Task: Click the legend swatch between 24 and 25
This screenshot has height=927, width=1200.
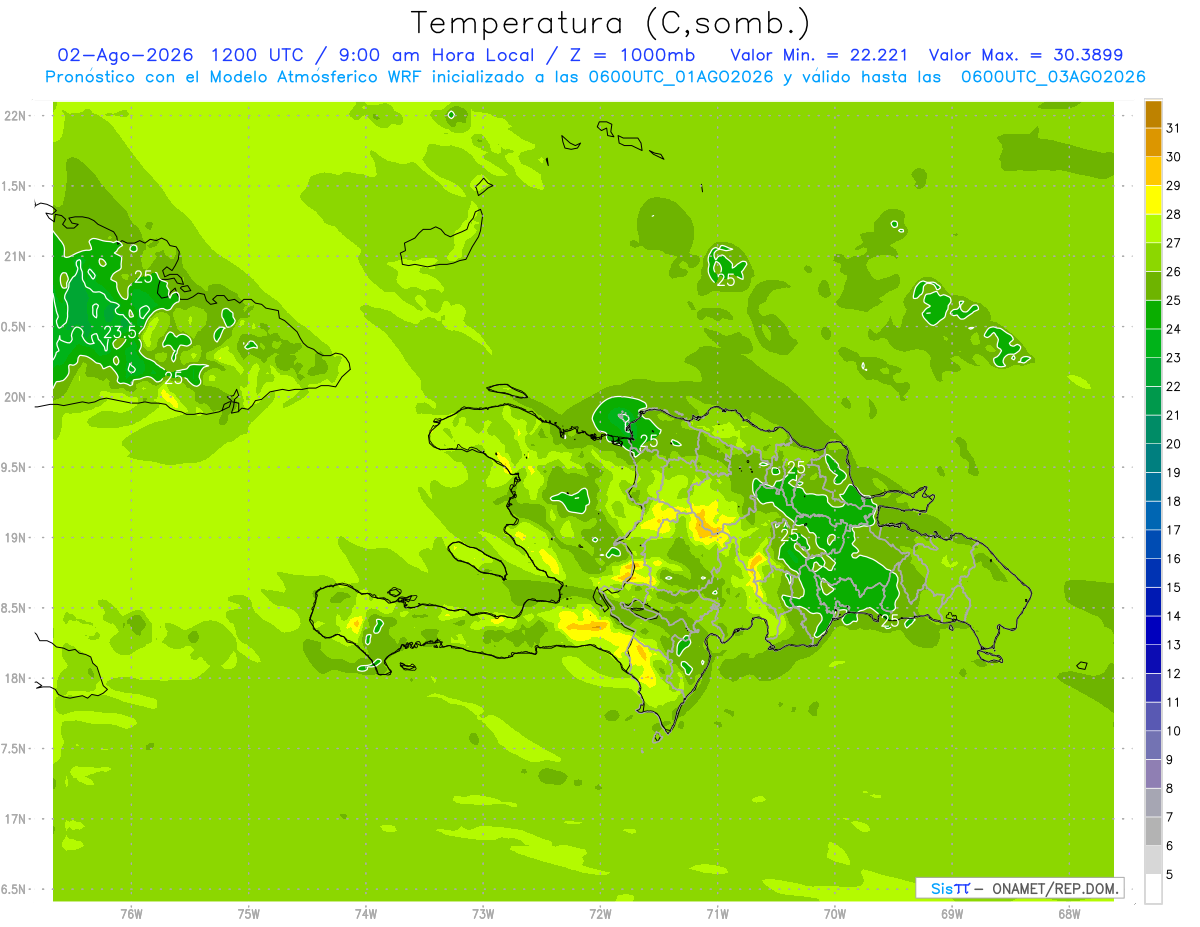Action: tap(1153, 315)
